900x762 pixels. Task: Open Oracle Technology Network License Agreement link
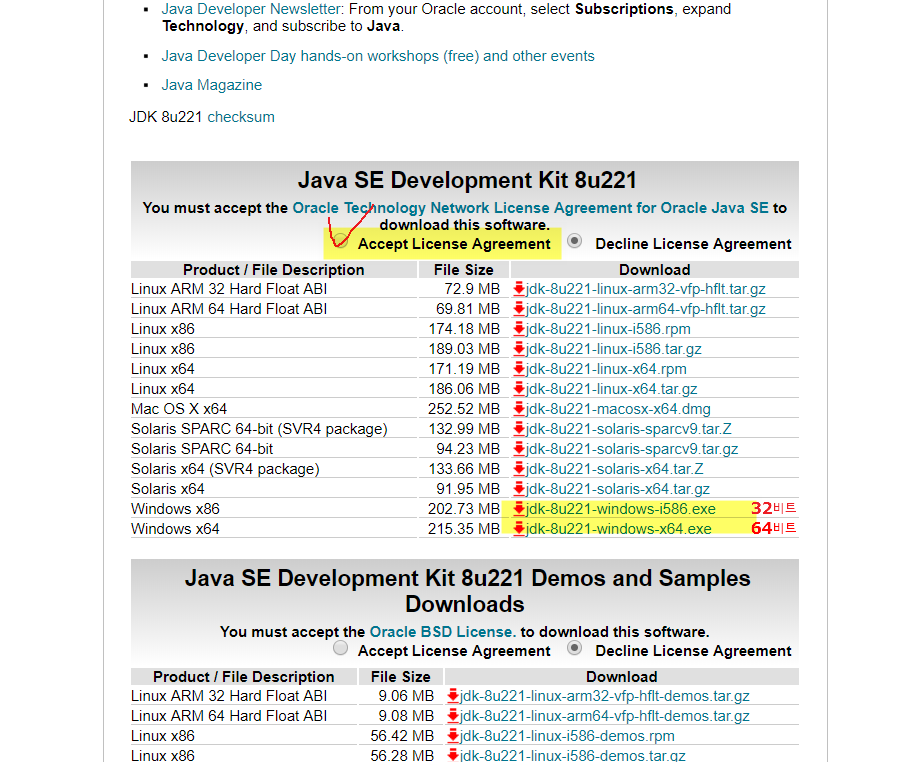click(530, 208)
